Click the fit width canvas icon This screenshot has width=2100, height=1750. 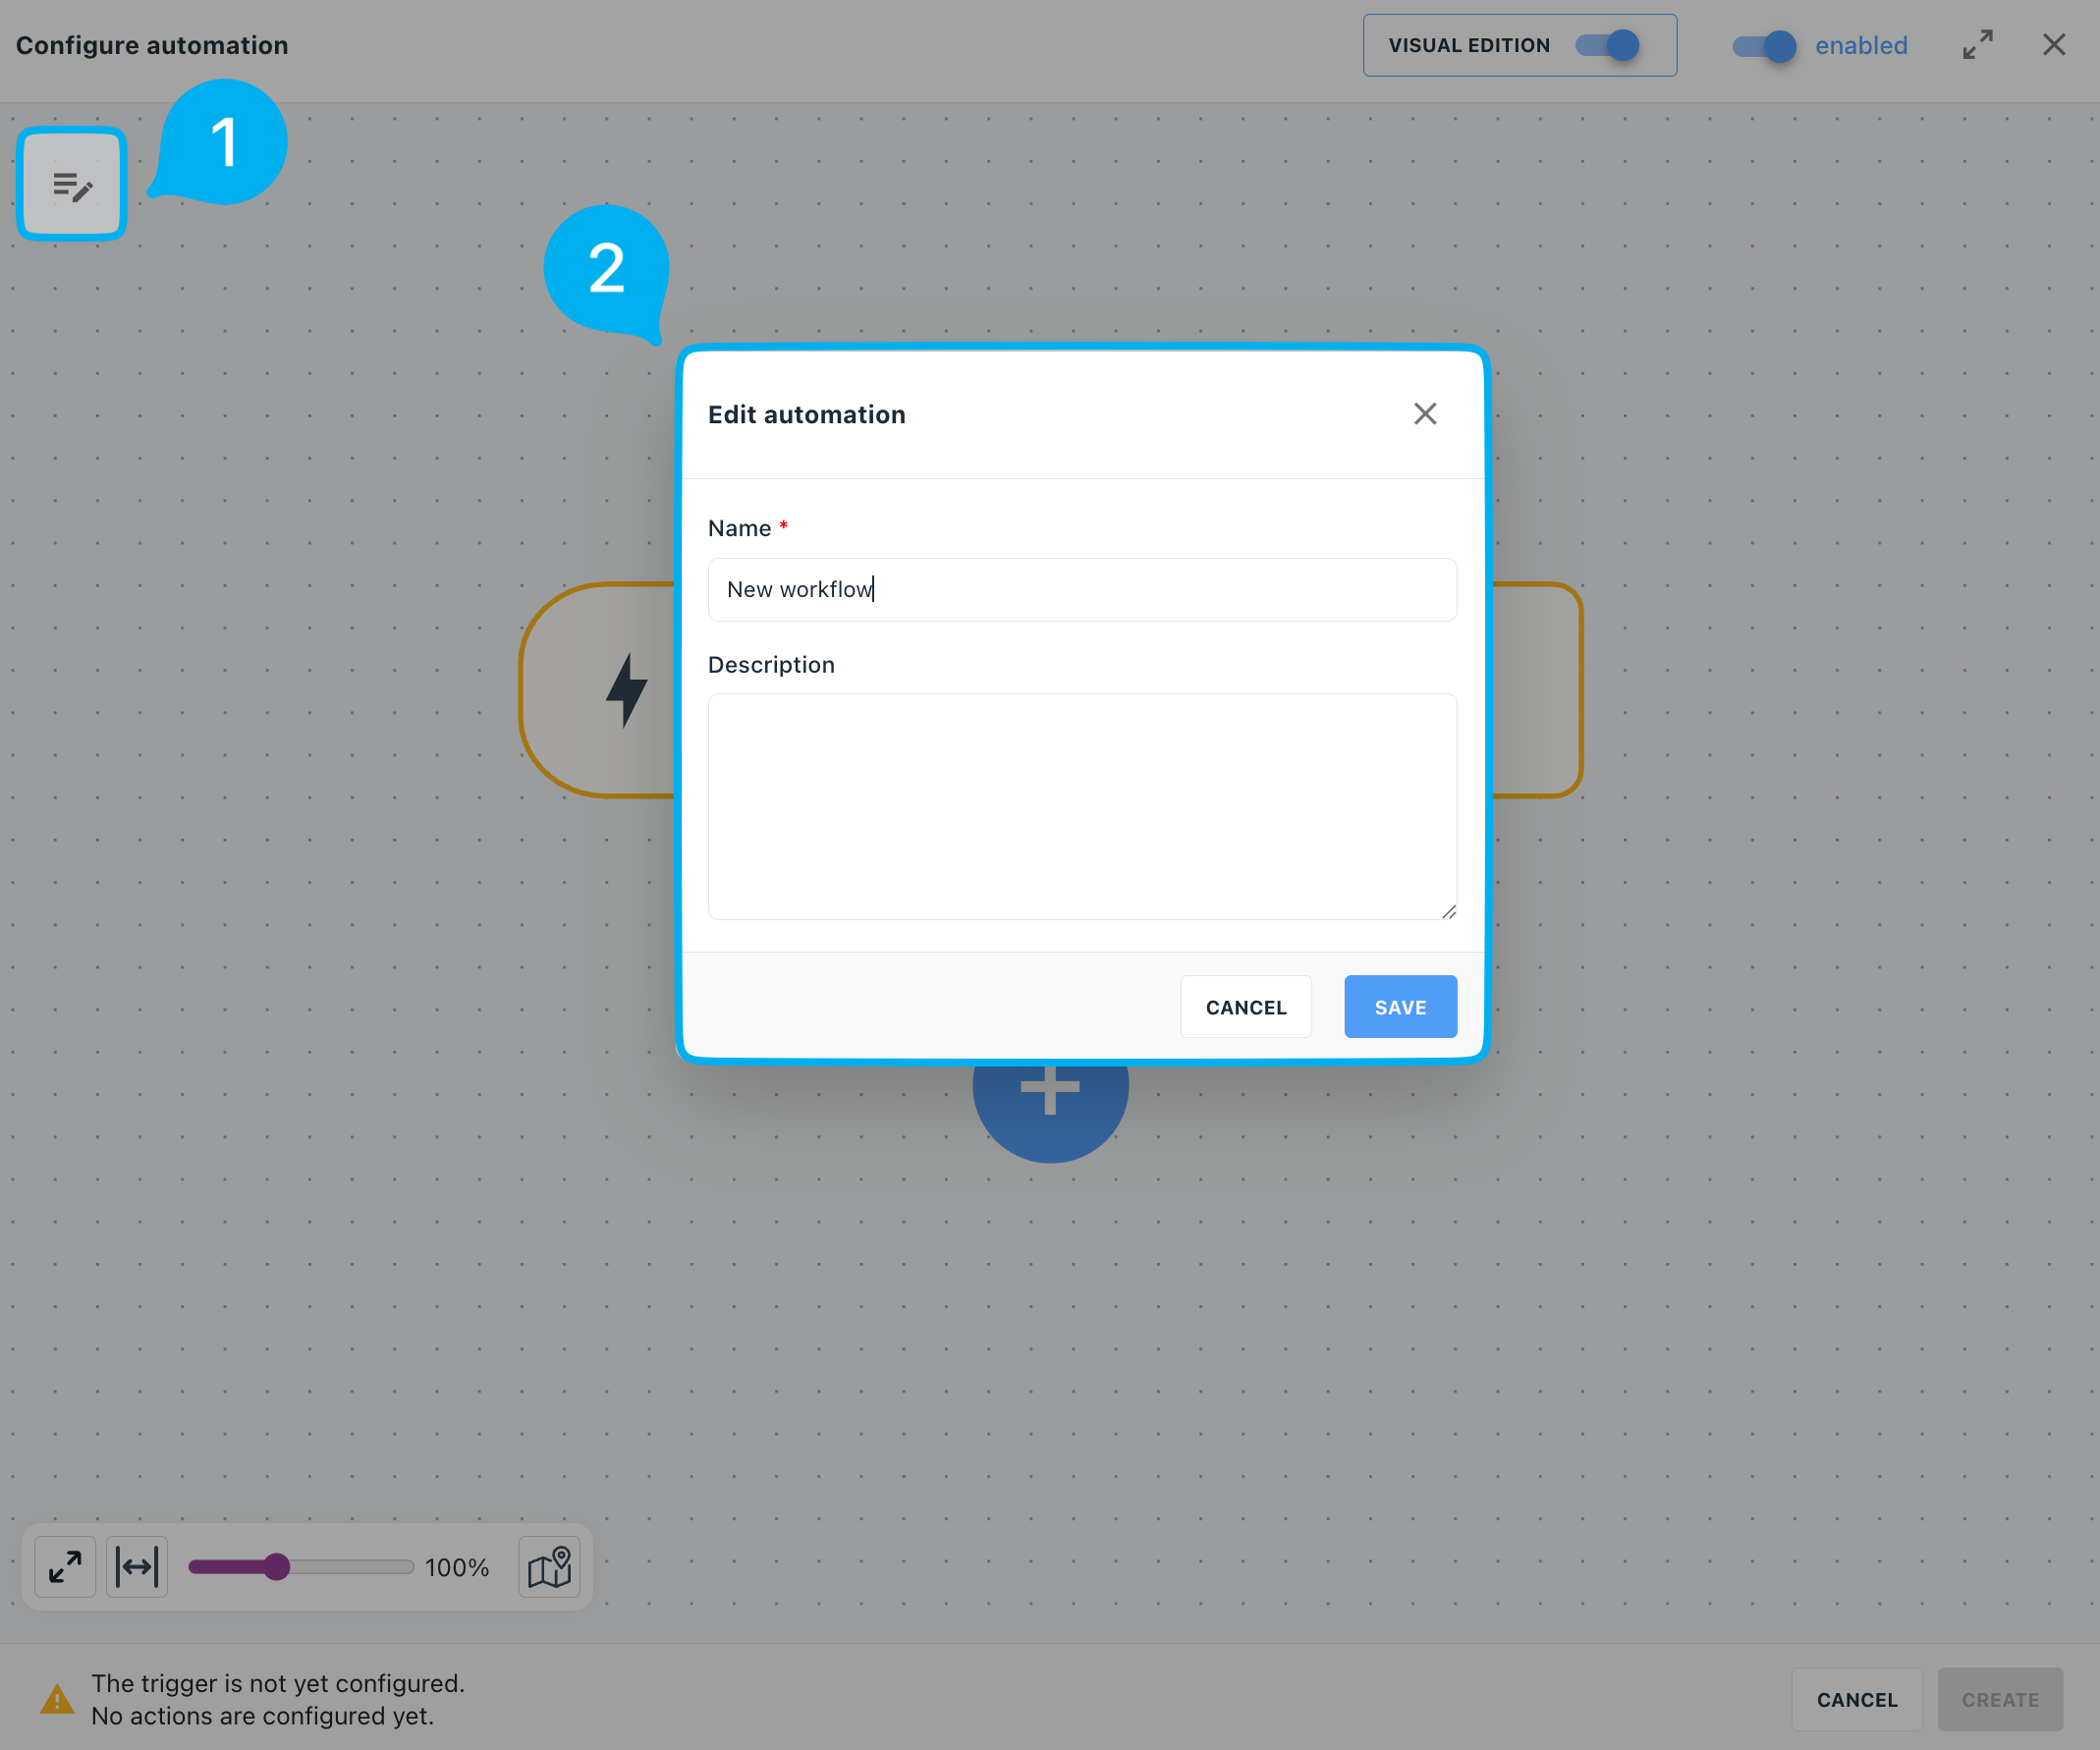coord(137,1567)
